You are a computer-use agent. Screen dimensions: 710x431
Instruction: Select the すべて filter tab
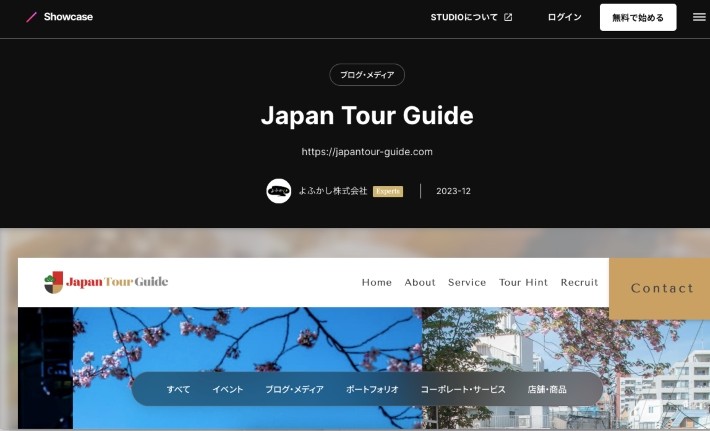(x=178, y=389)
